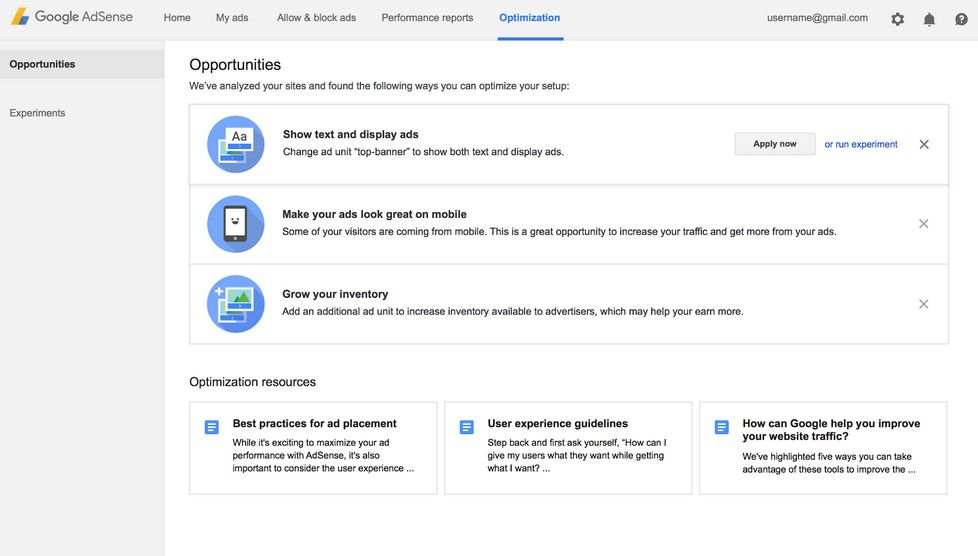Open the notifications bell icon

pos(929,19)
